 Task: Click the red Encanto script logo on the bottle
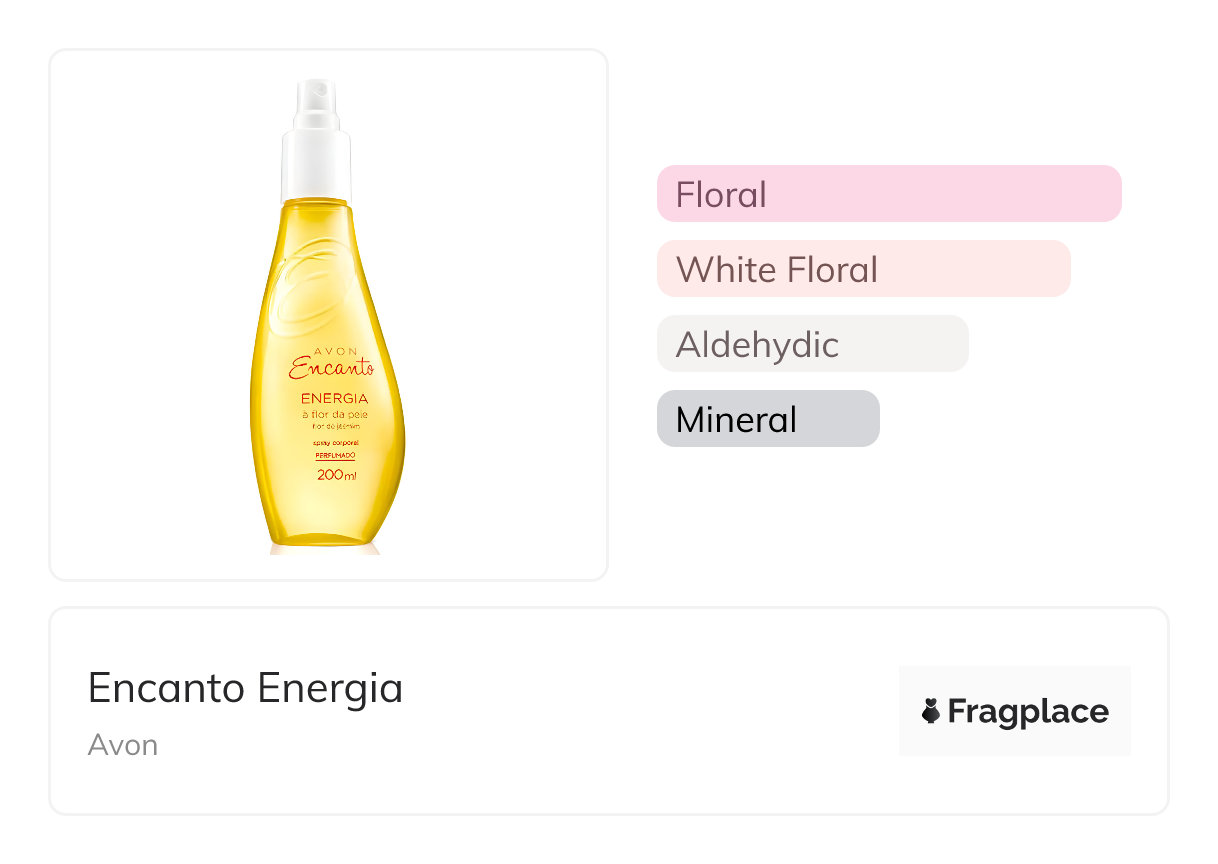tap(330, 368)
